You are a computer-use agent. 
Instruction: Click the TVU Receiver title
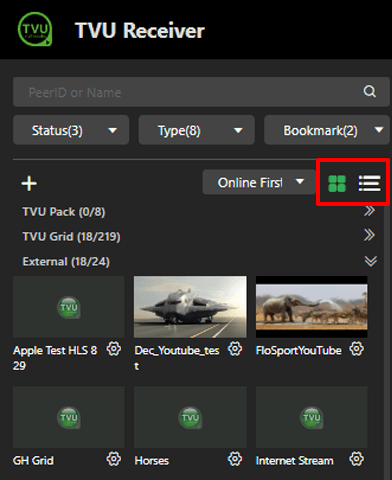[x=140, y=31]
